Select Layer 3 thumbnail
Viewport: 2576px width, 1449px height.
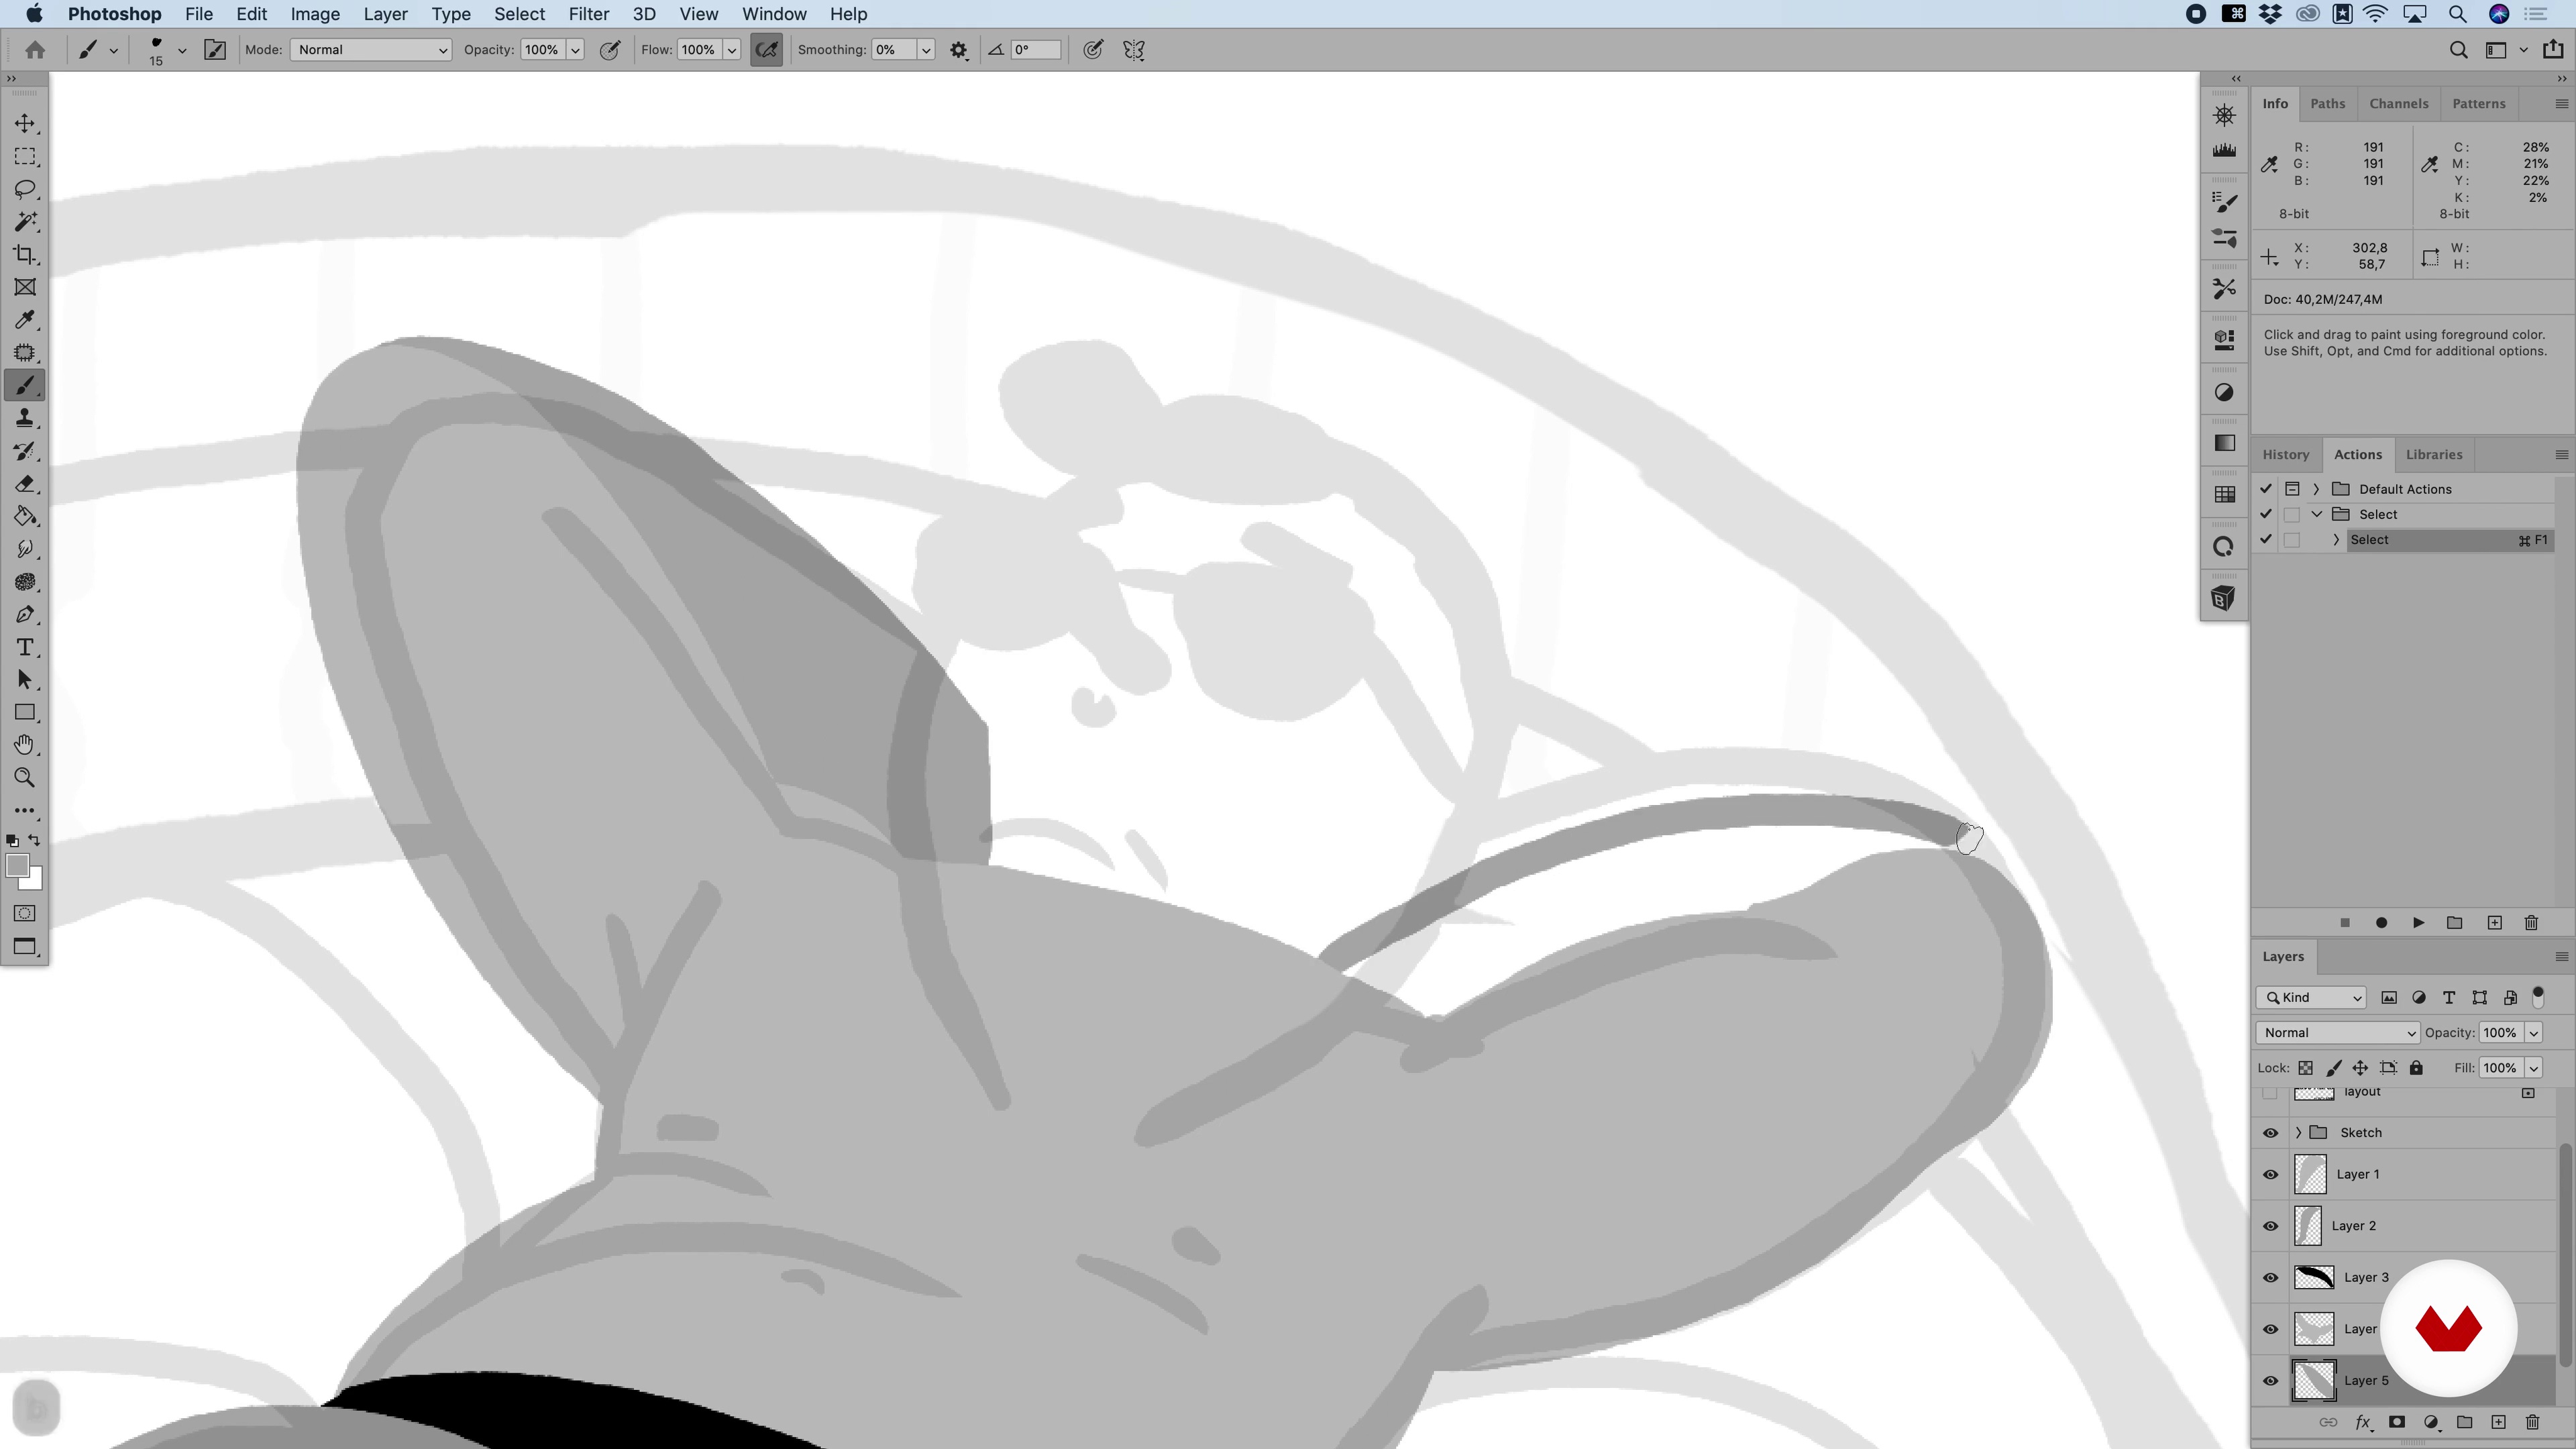pyautogui.click(x=2313, y=1277)
